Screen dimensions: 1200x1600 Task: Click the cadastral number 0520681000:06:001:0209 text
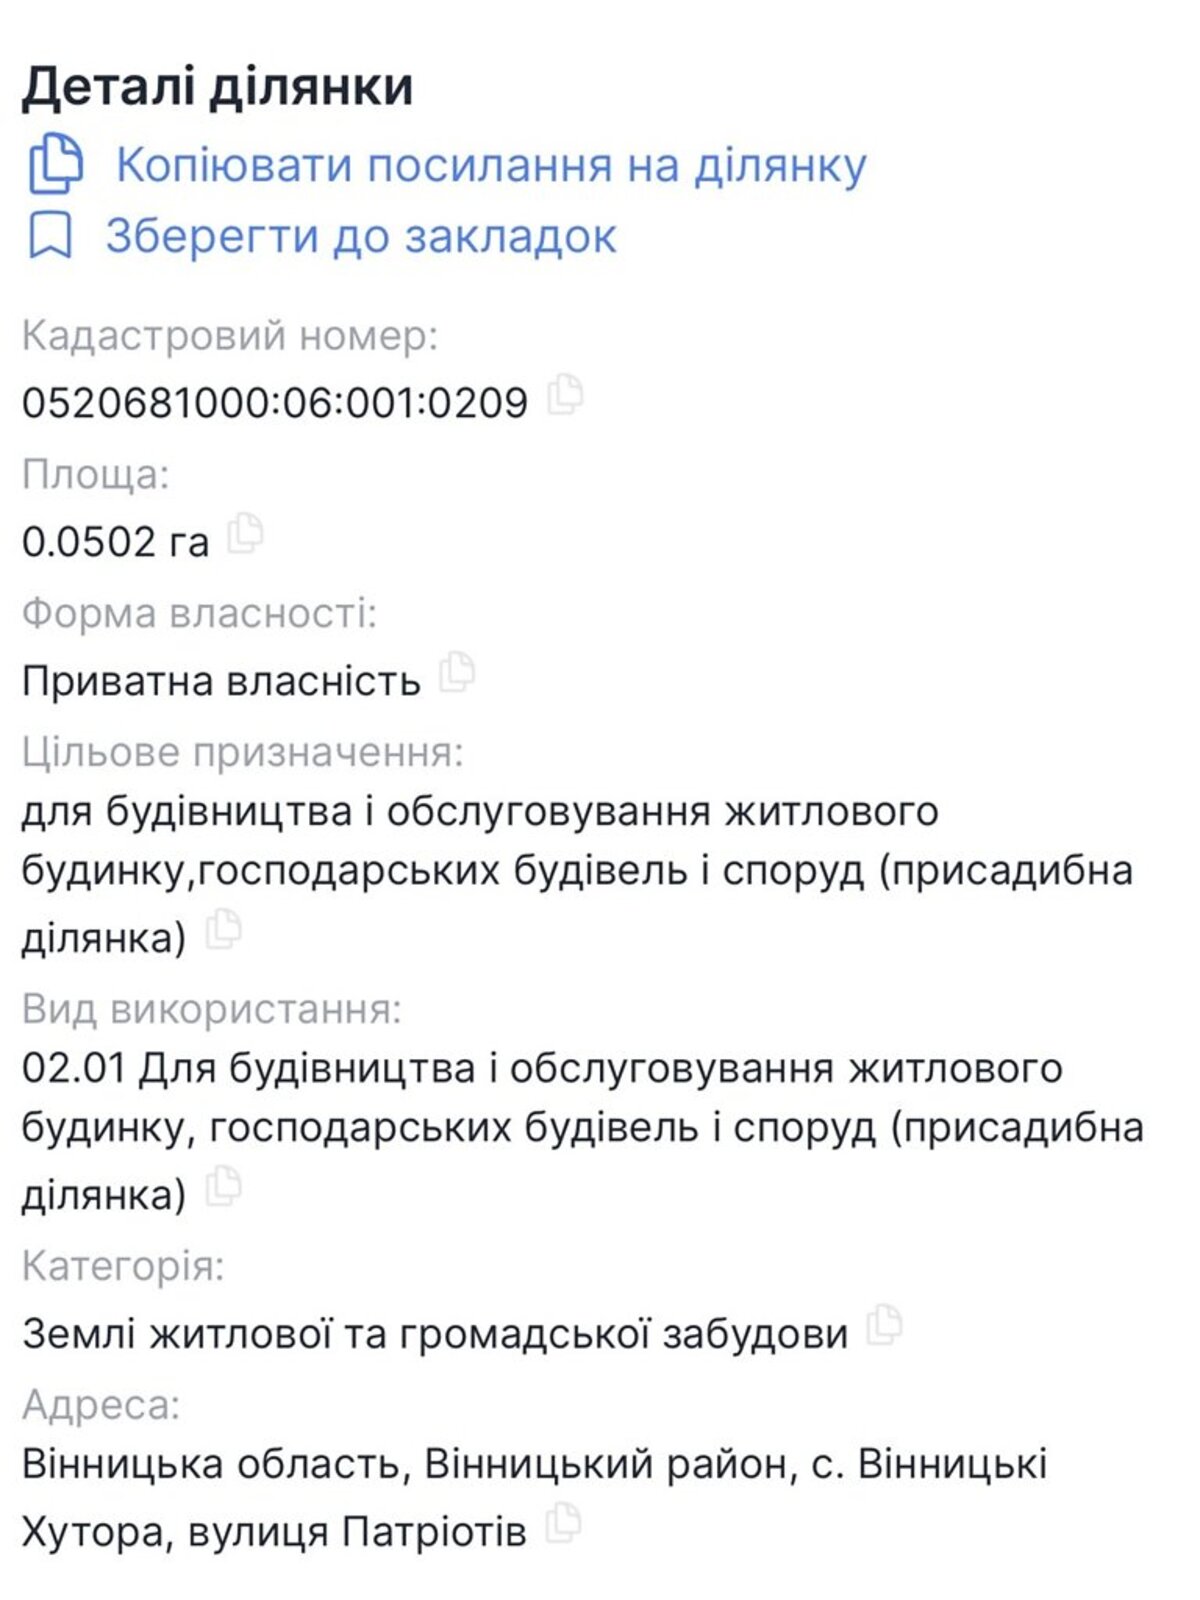click(x=275, y=402)
